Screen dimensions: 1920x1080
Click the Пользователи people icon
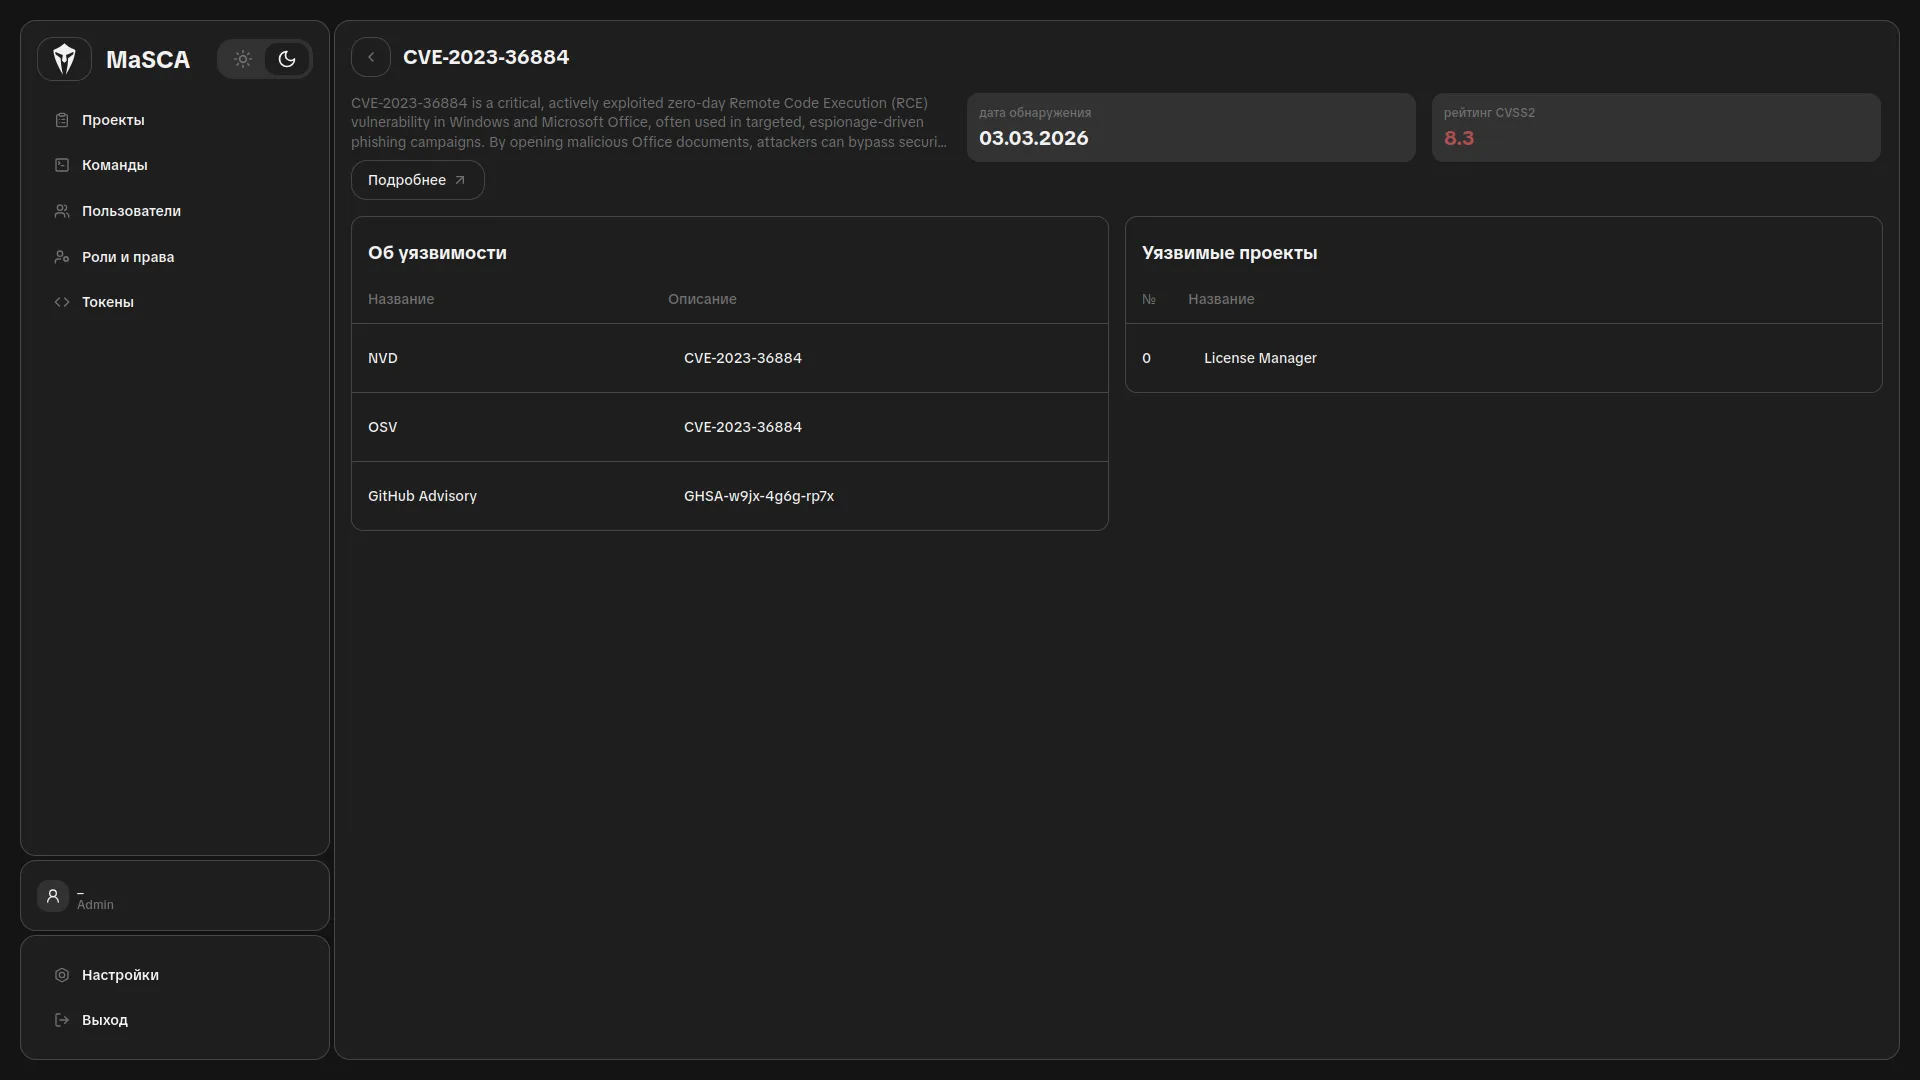pyautogui.click(x=62, y=211)
